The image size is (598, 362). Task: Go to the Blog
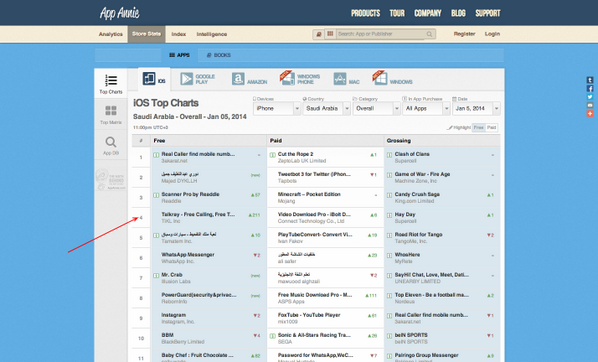[x=458, y=13]
